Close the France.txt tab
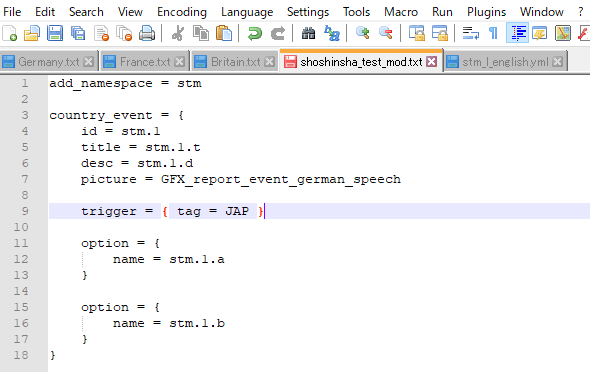 point(180,61)
